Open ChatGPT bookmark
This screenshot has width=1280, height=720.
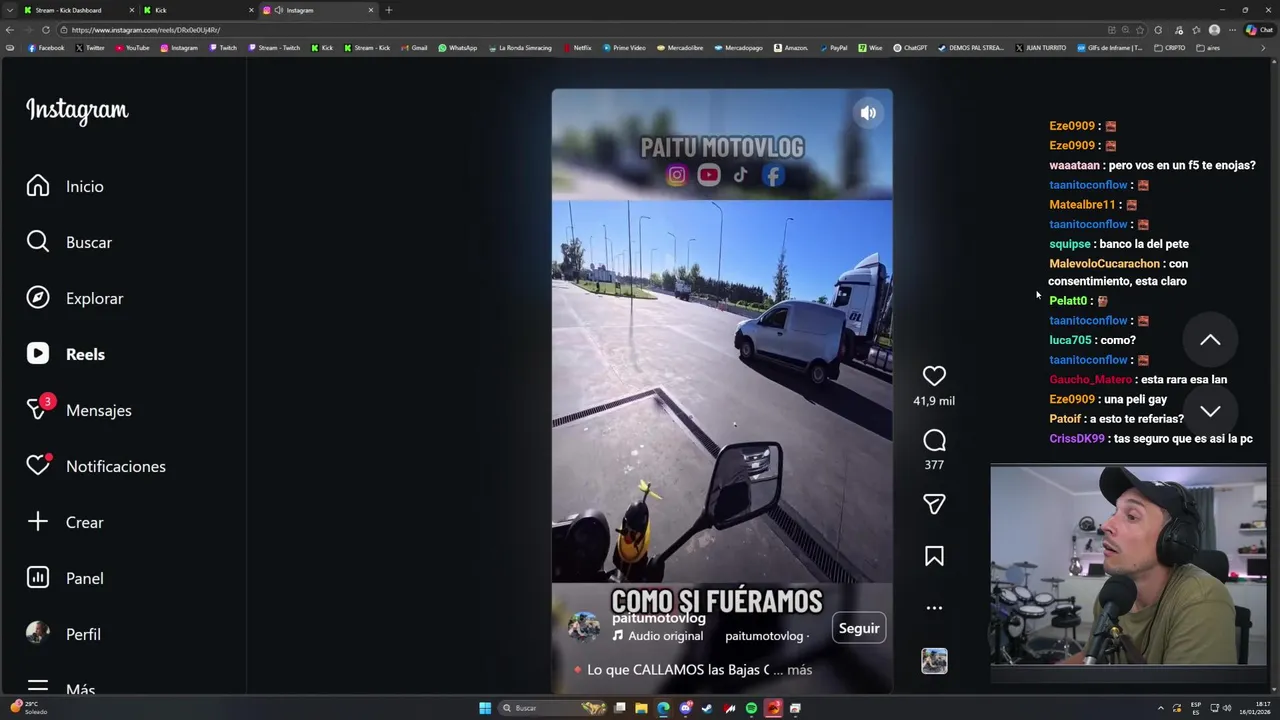(910, 48)
